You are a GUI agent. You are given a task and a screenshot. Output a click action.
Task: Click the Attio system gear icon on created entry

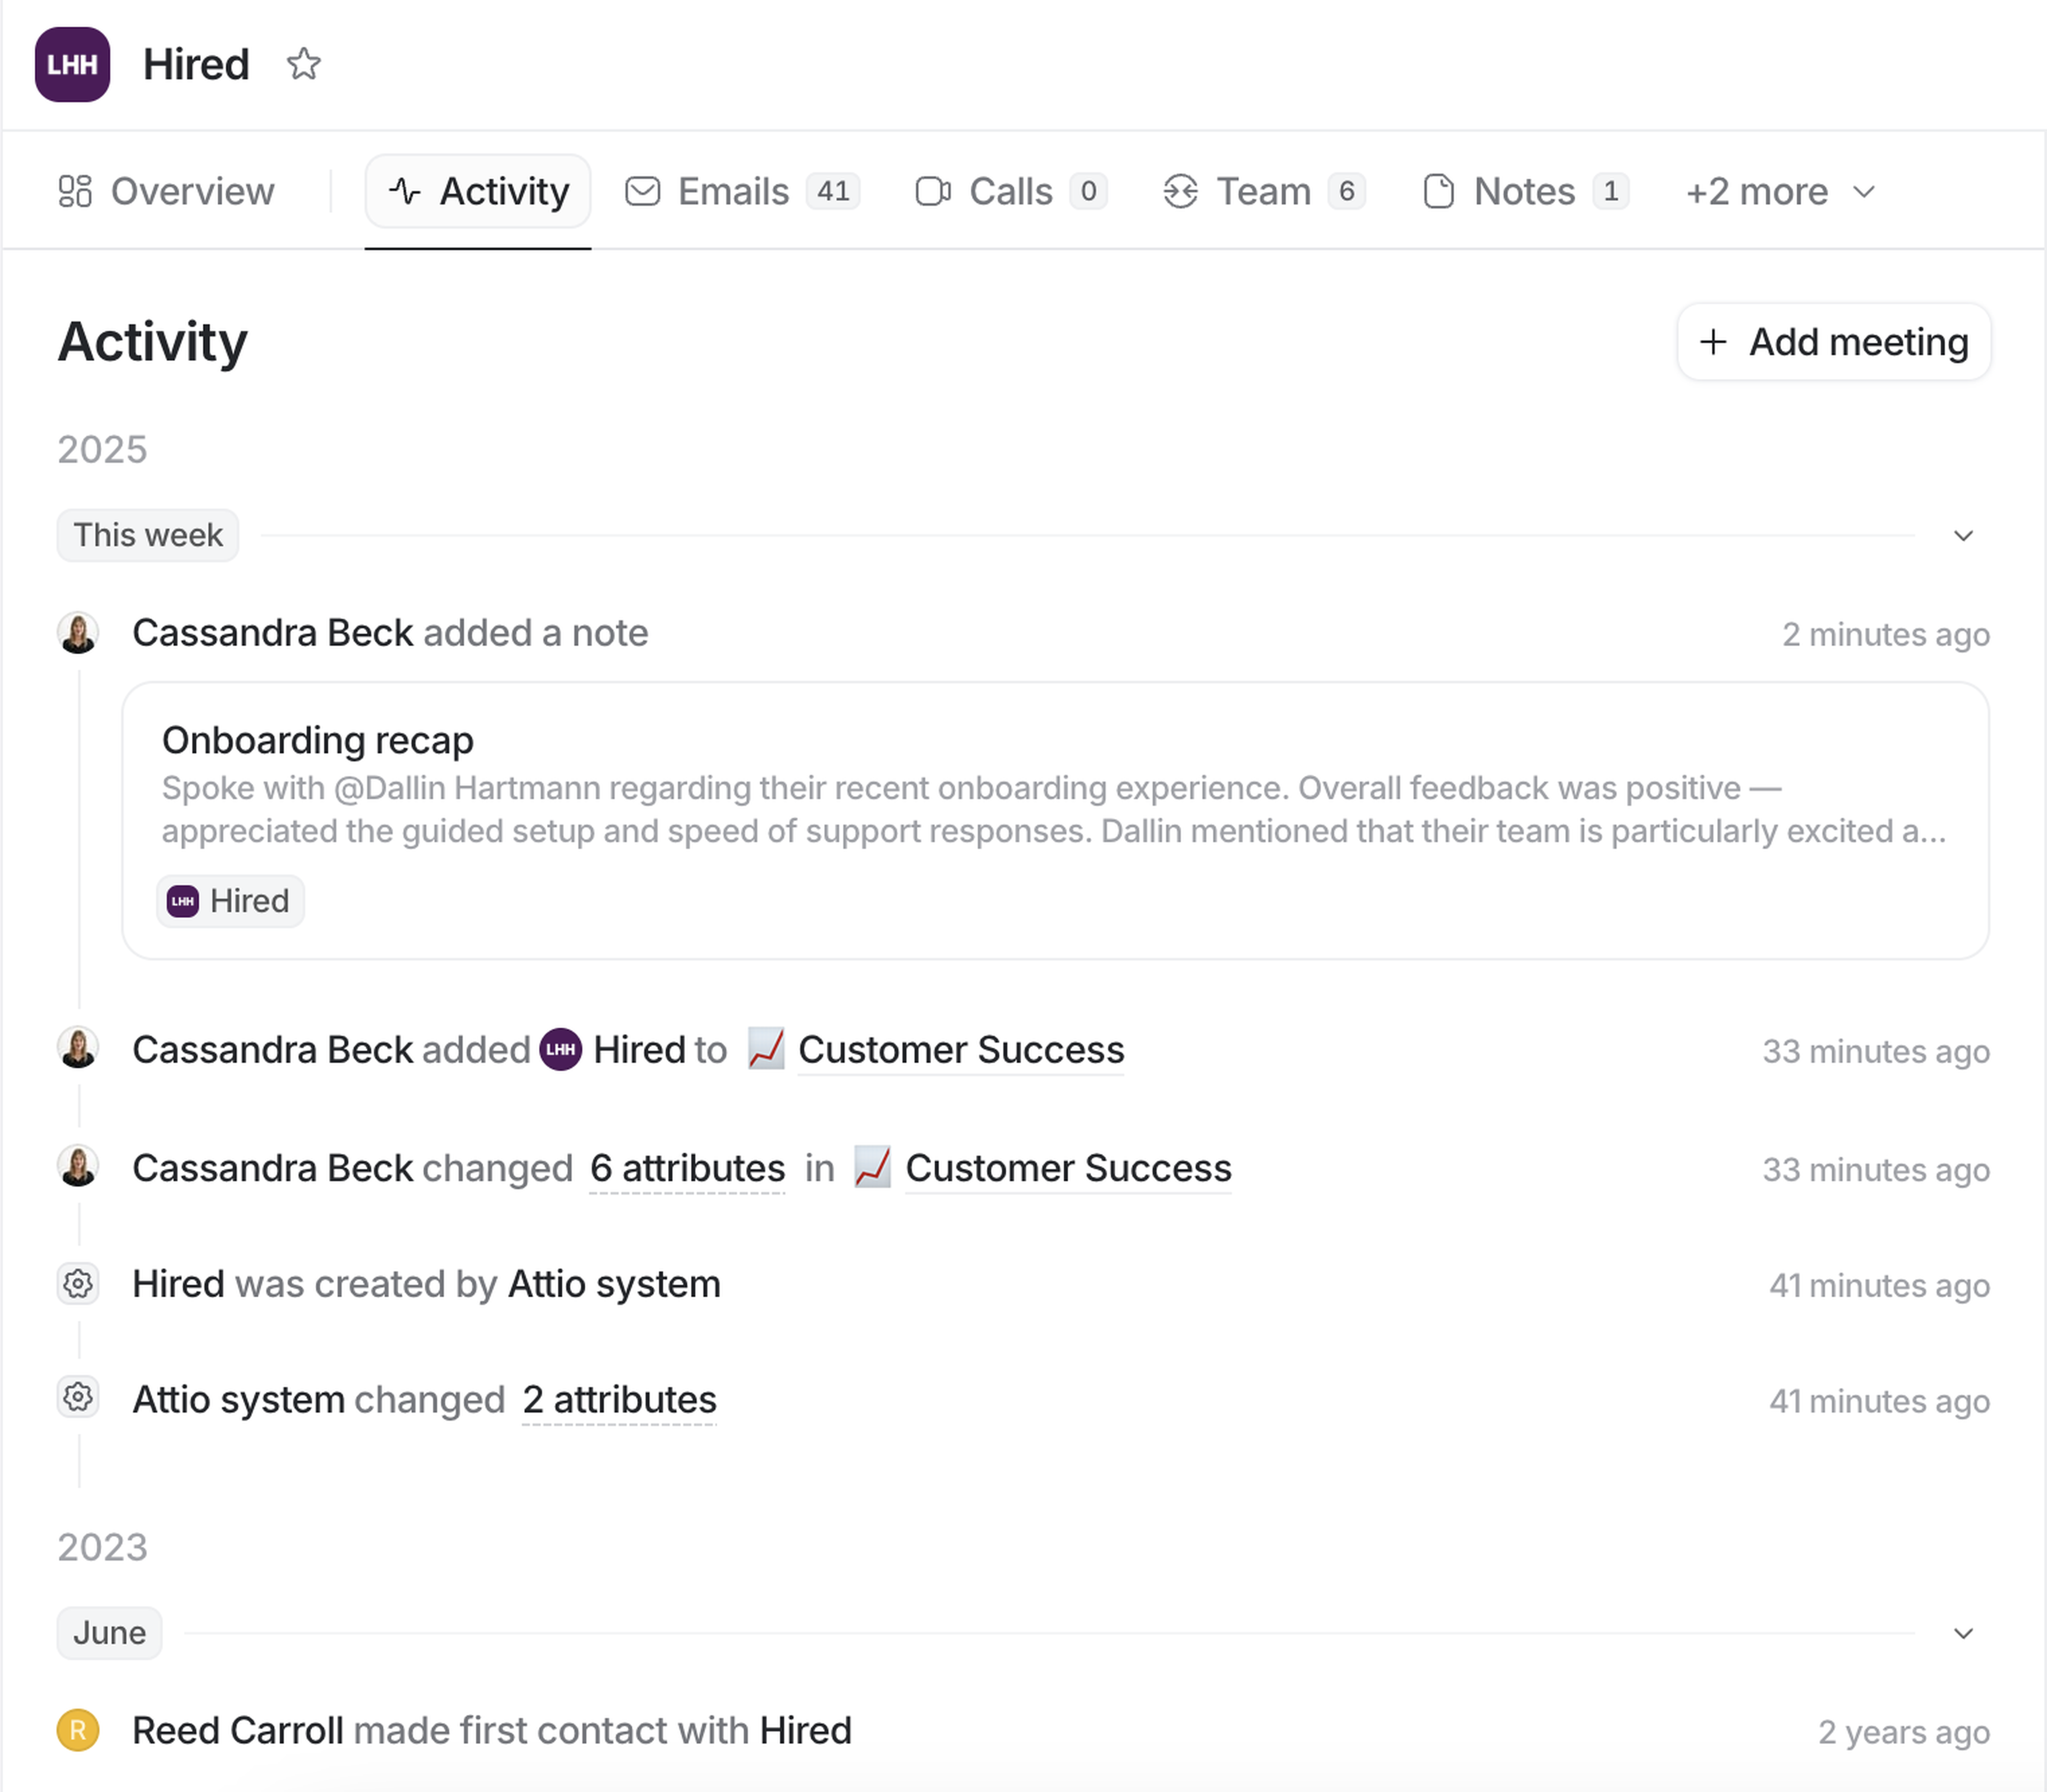click(x=78, y=1284)
